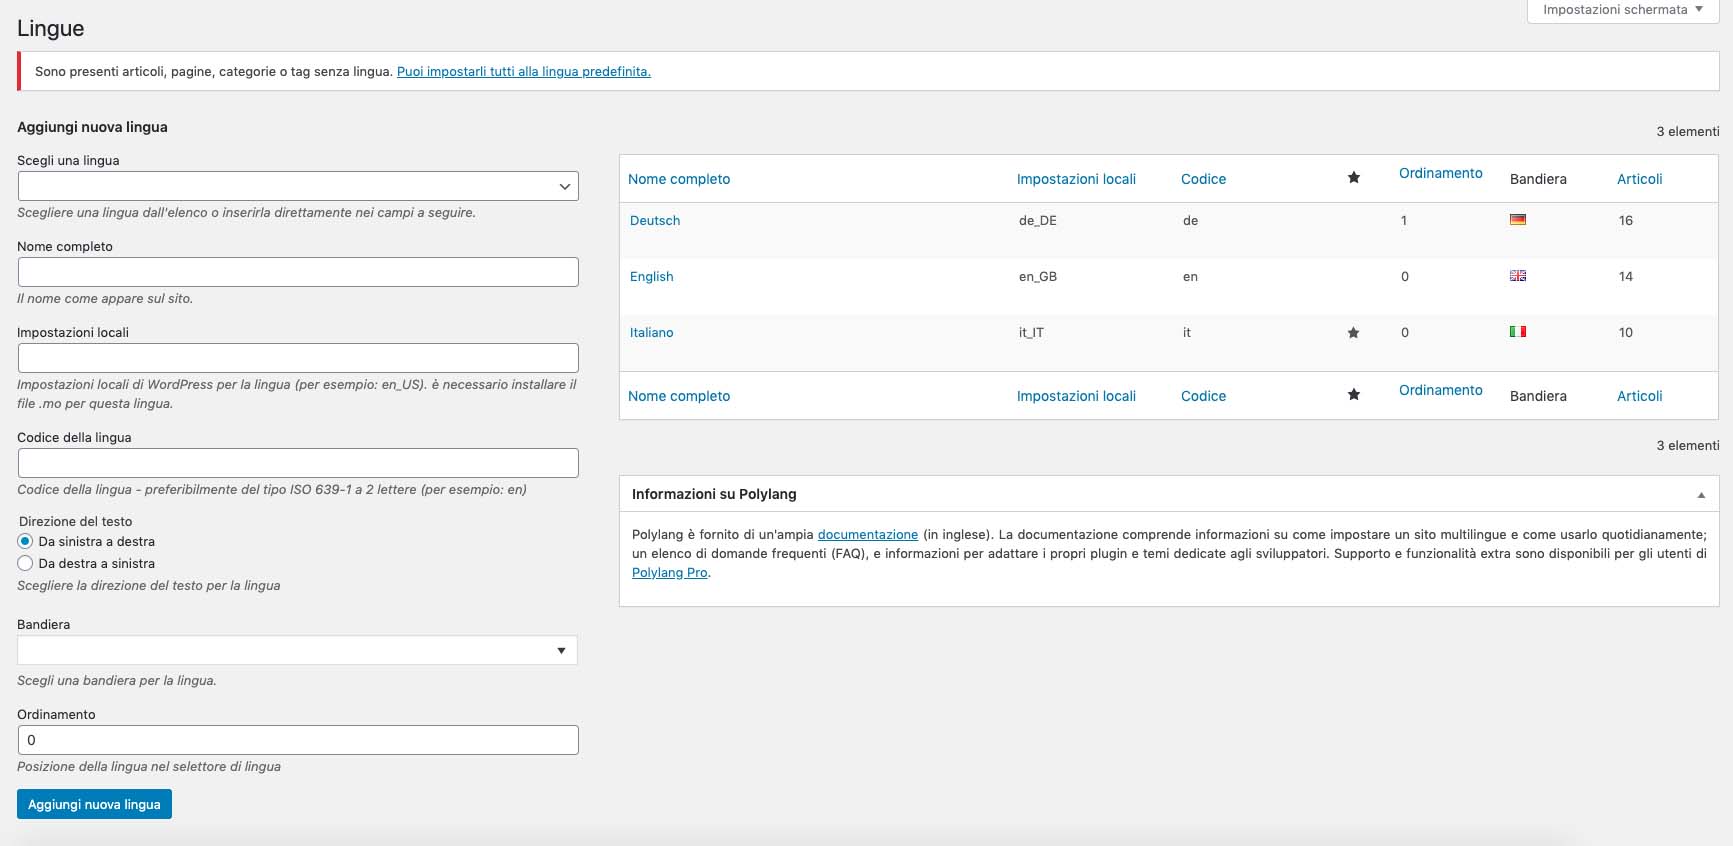This screenshot has height=846, width=1733.
Task: Click the code 'it' in the Italiano row
Action: [1187, 333]
